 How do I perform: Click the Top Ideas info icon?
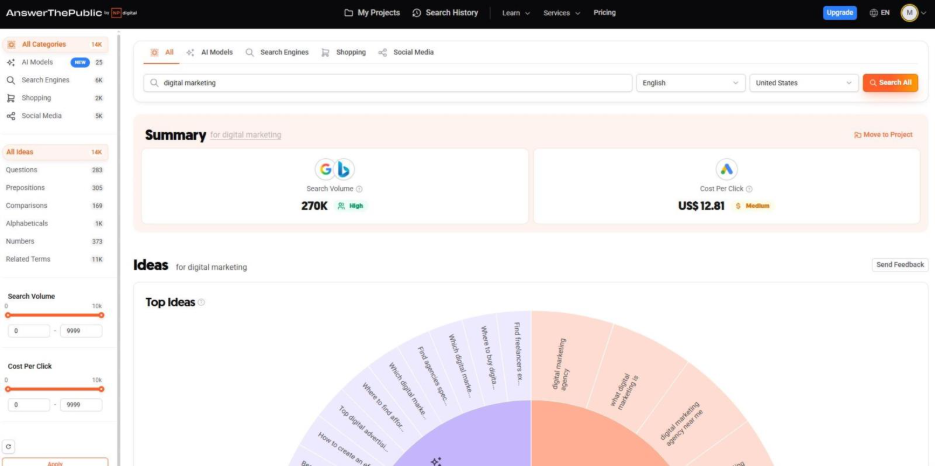pos(201,302)
